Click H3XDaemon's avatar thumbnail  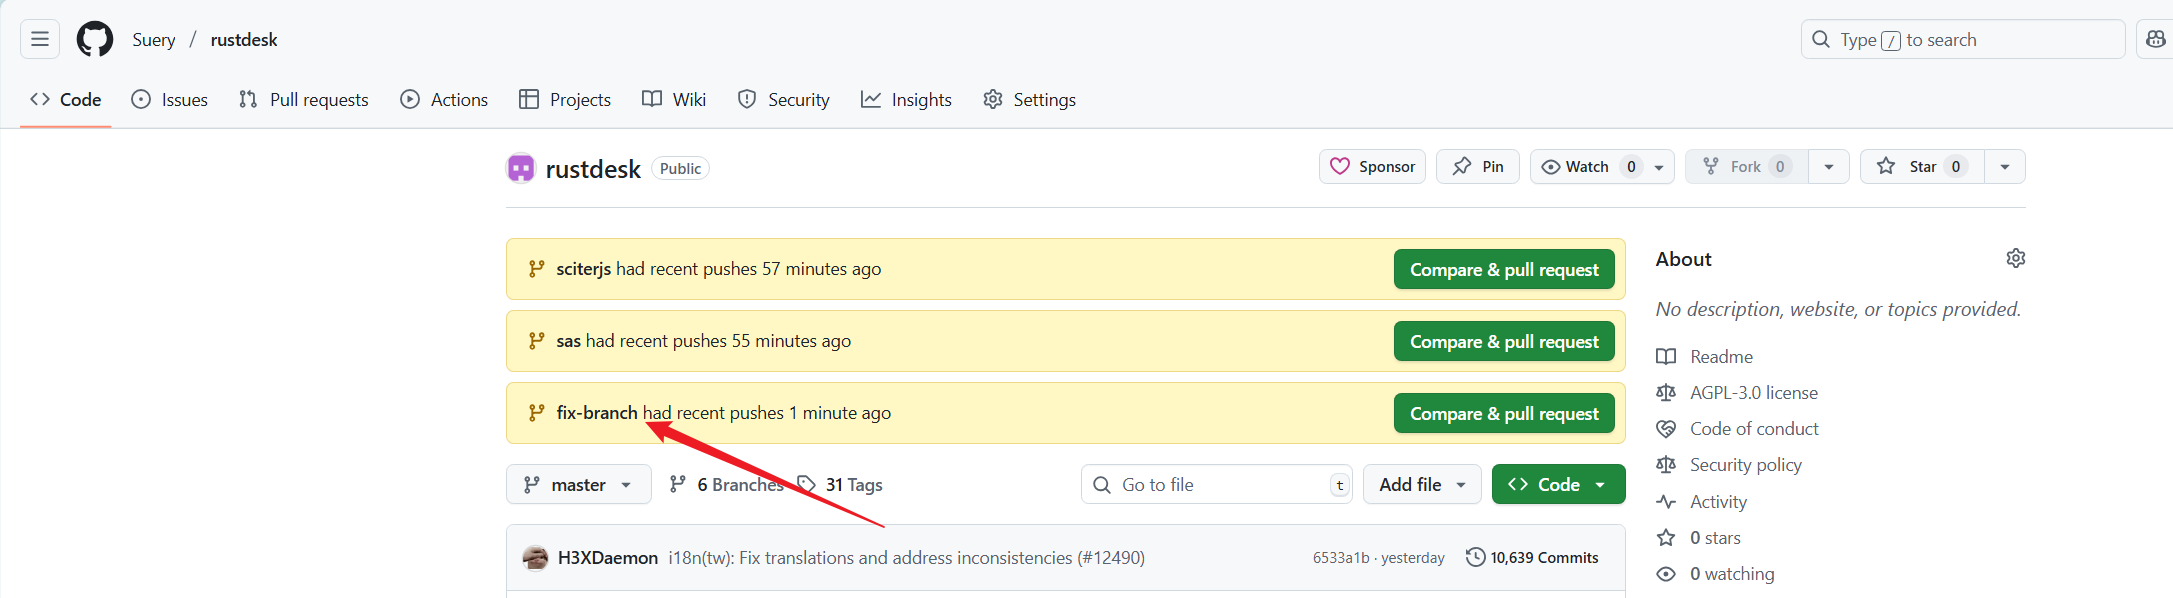535,557
